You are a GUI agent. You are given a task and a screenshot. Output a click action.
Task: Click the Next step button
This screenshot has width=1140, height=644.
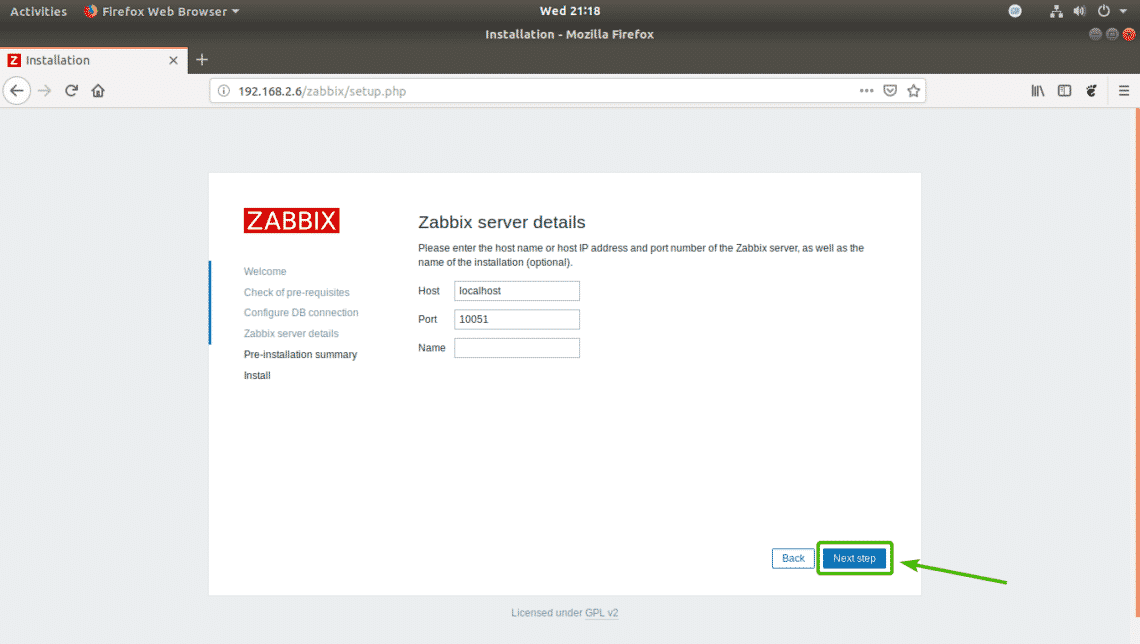pyautogui.click(x=854, y=558)
